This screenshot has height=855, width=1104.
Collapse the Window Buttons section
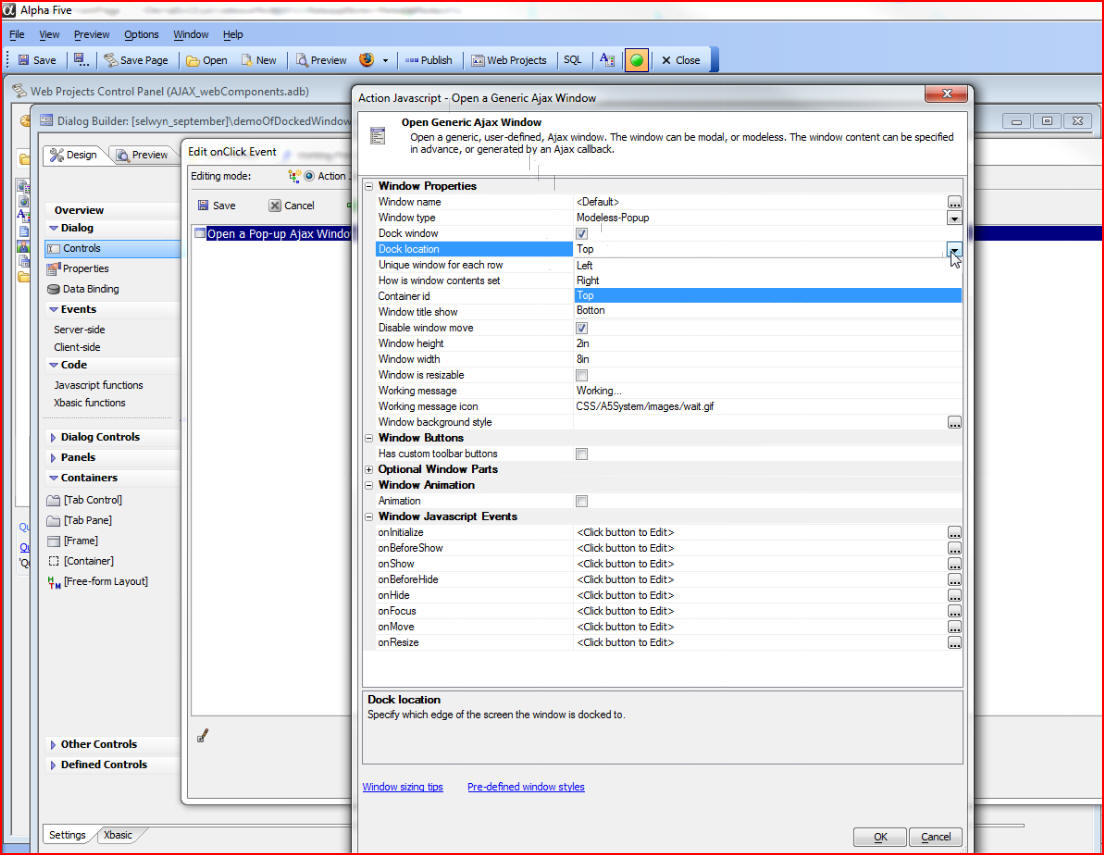(x=369, y=438)
